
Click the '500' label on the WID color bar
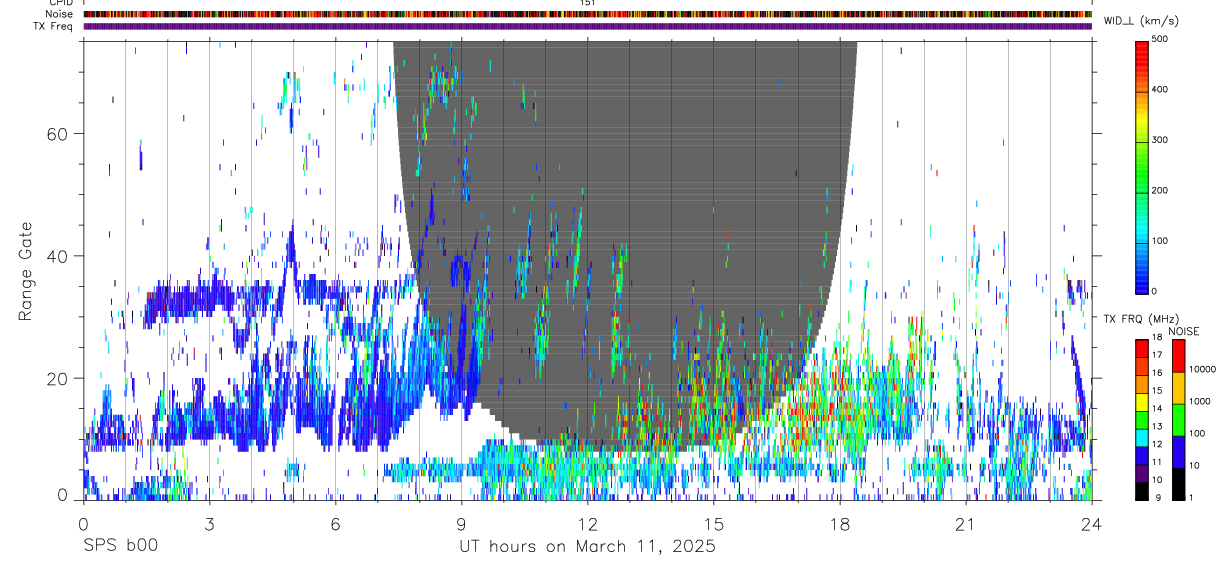(x=1160, y=39)
